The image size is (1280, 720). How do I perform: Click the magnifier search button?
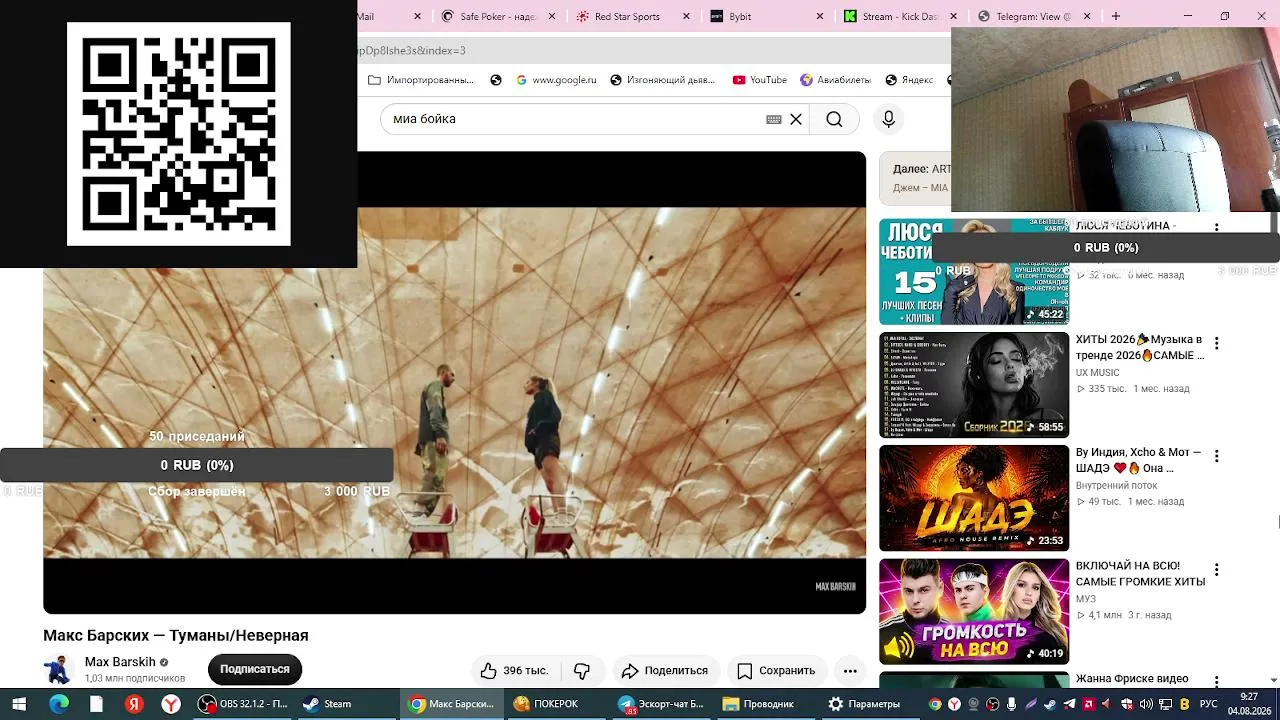pos(834,119)
